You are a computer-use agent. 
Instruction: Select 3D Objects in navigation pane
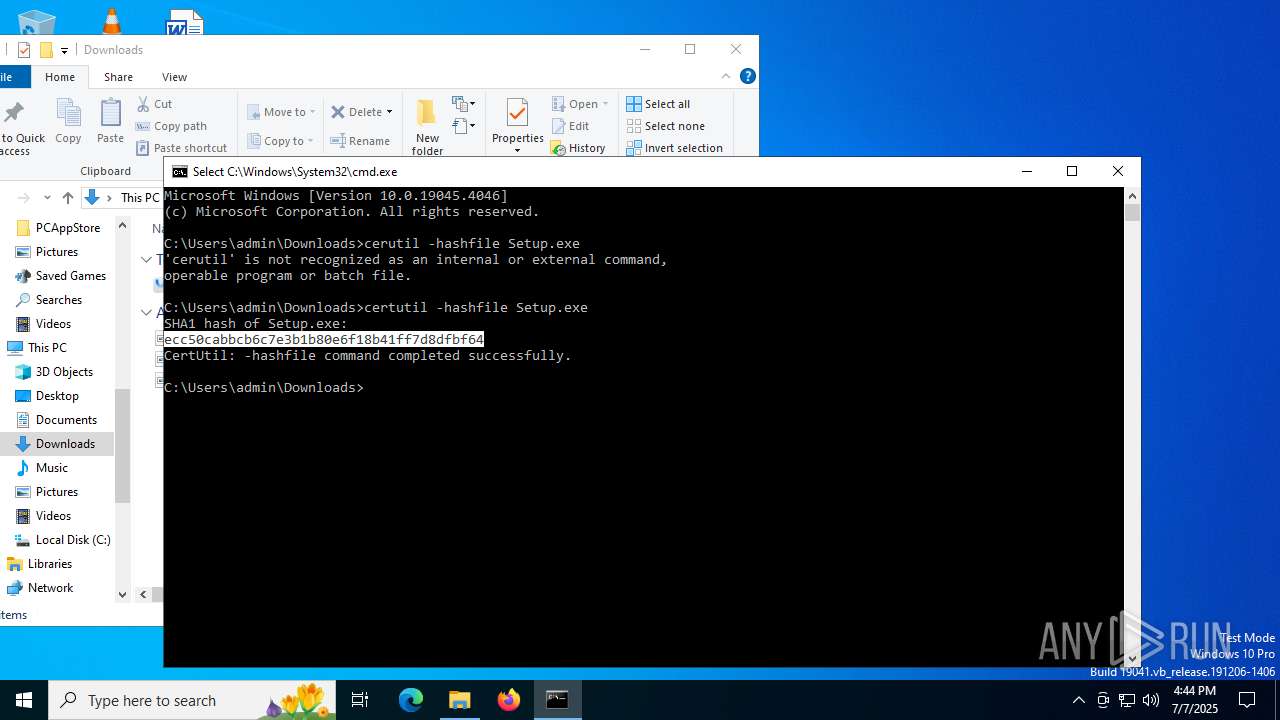(64, 372)
